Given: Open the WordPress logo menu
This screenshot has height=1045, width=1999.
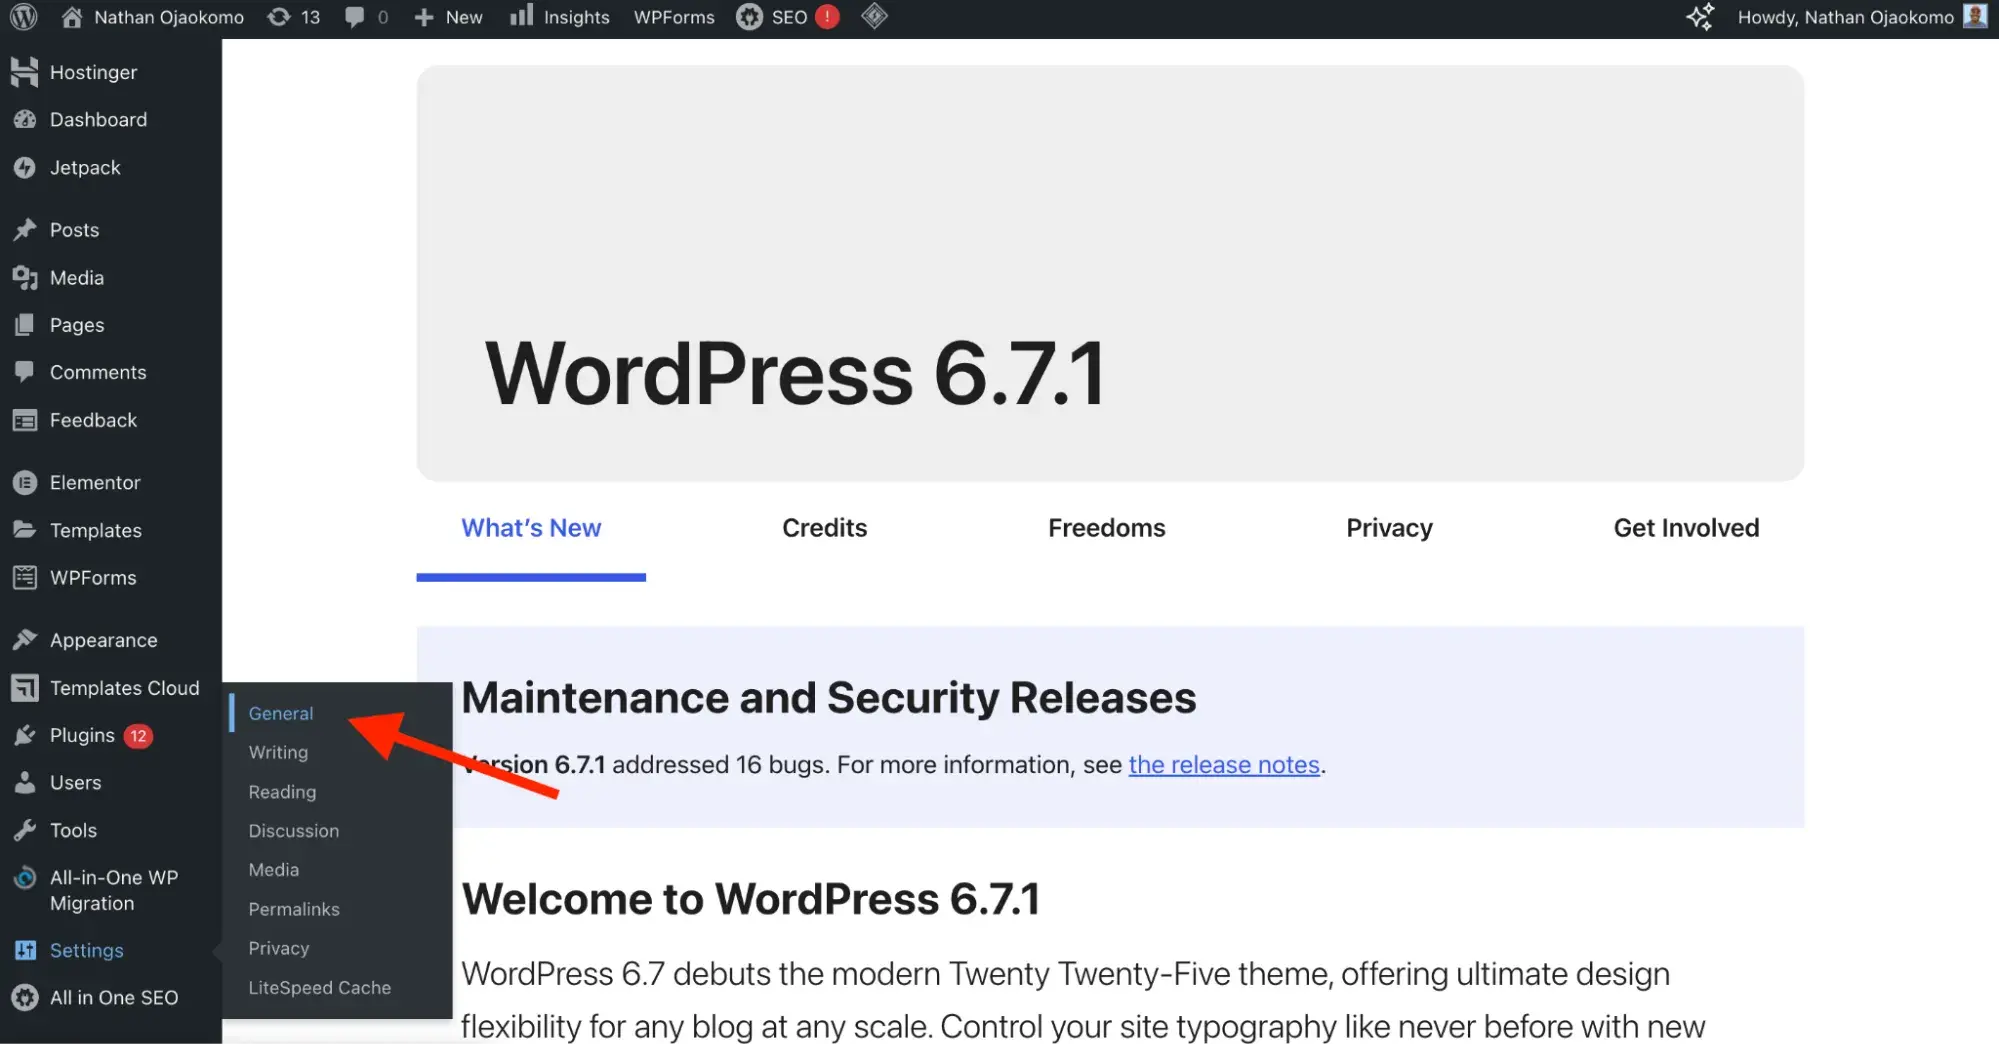Looking at the screenshot, I should click(x=24, y=17).
